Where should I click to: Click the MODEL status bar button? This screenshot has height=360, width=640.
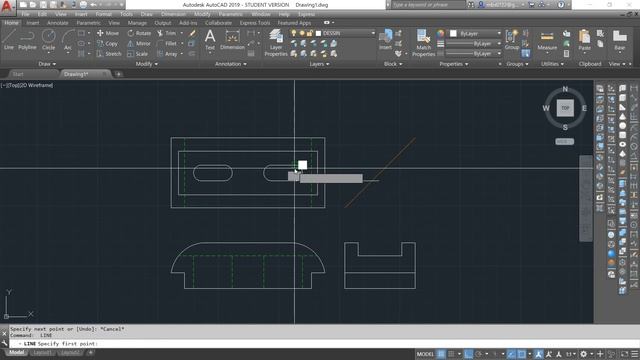[425, 354]
